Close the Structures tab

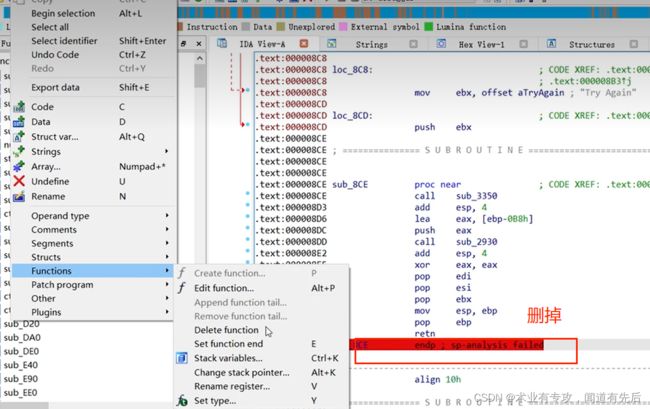pyautogui.click(x=633, y=44)
